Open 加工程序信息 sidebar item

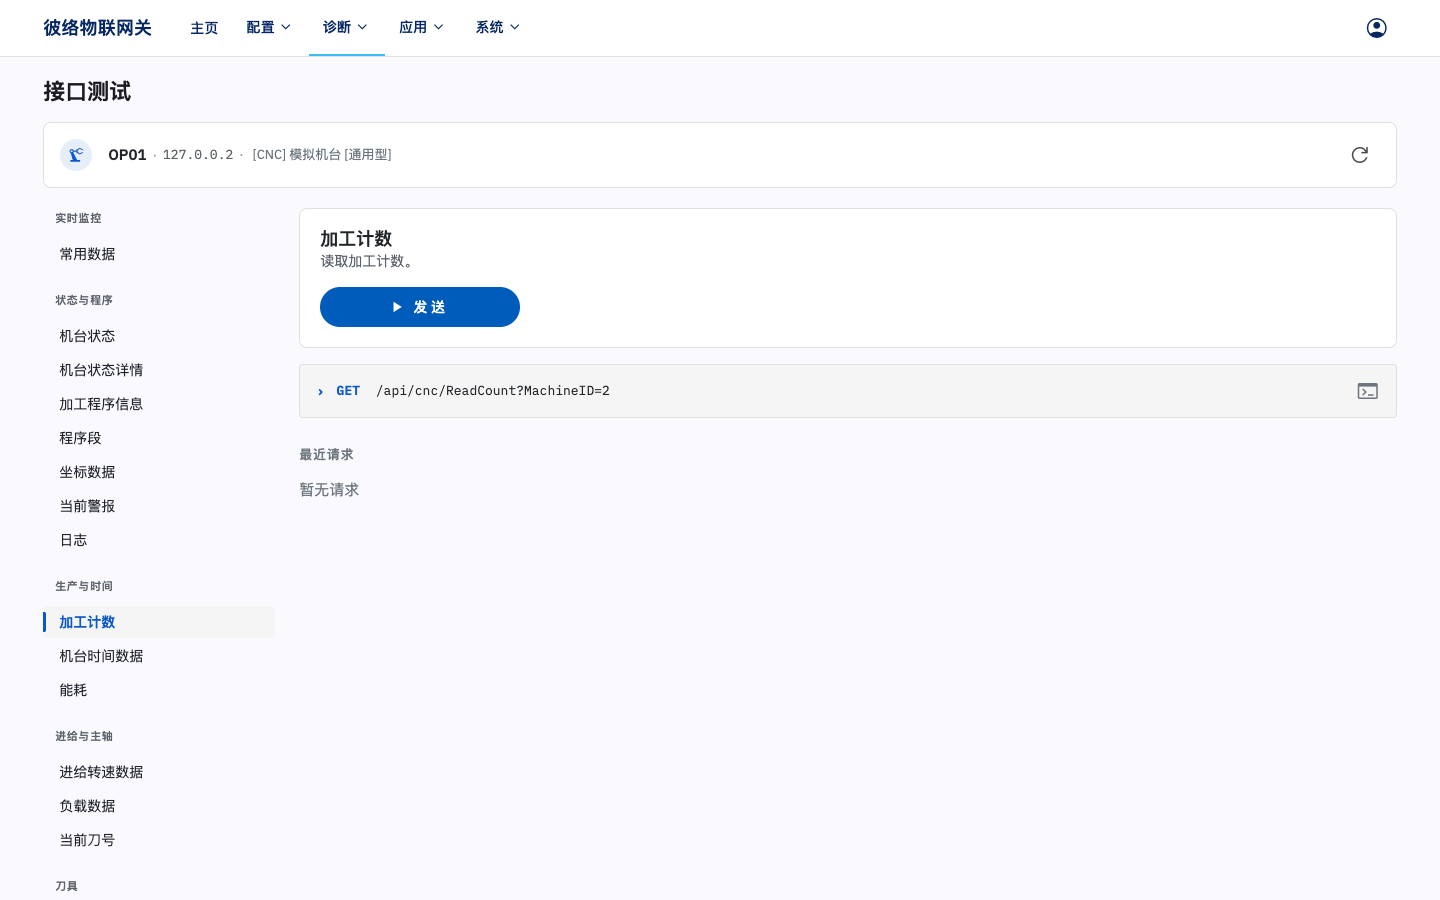tap(159, 404)
